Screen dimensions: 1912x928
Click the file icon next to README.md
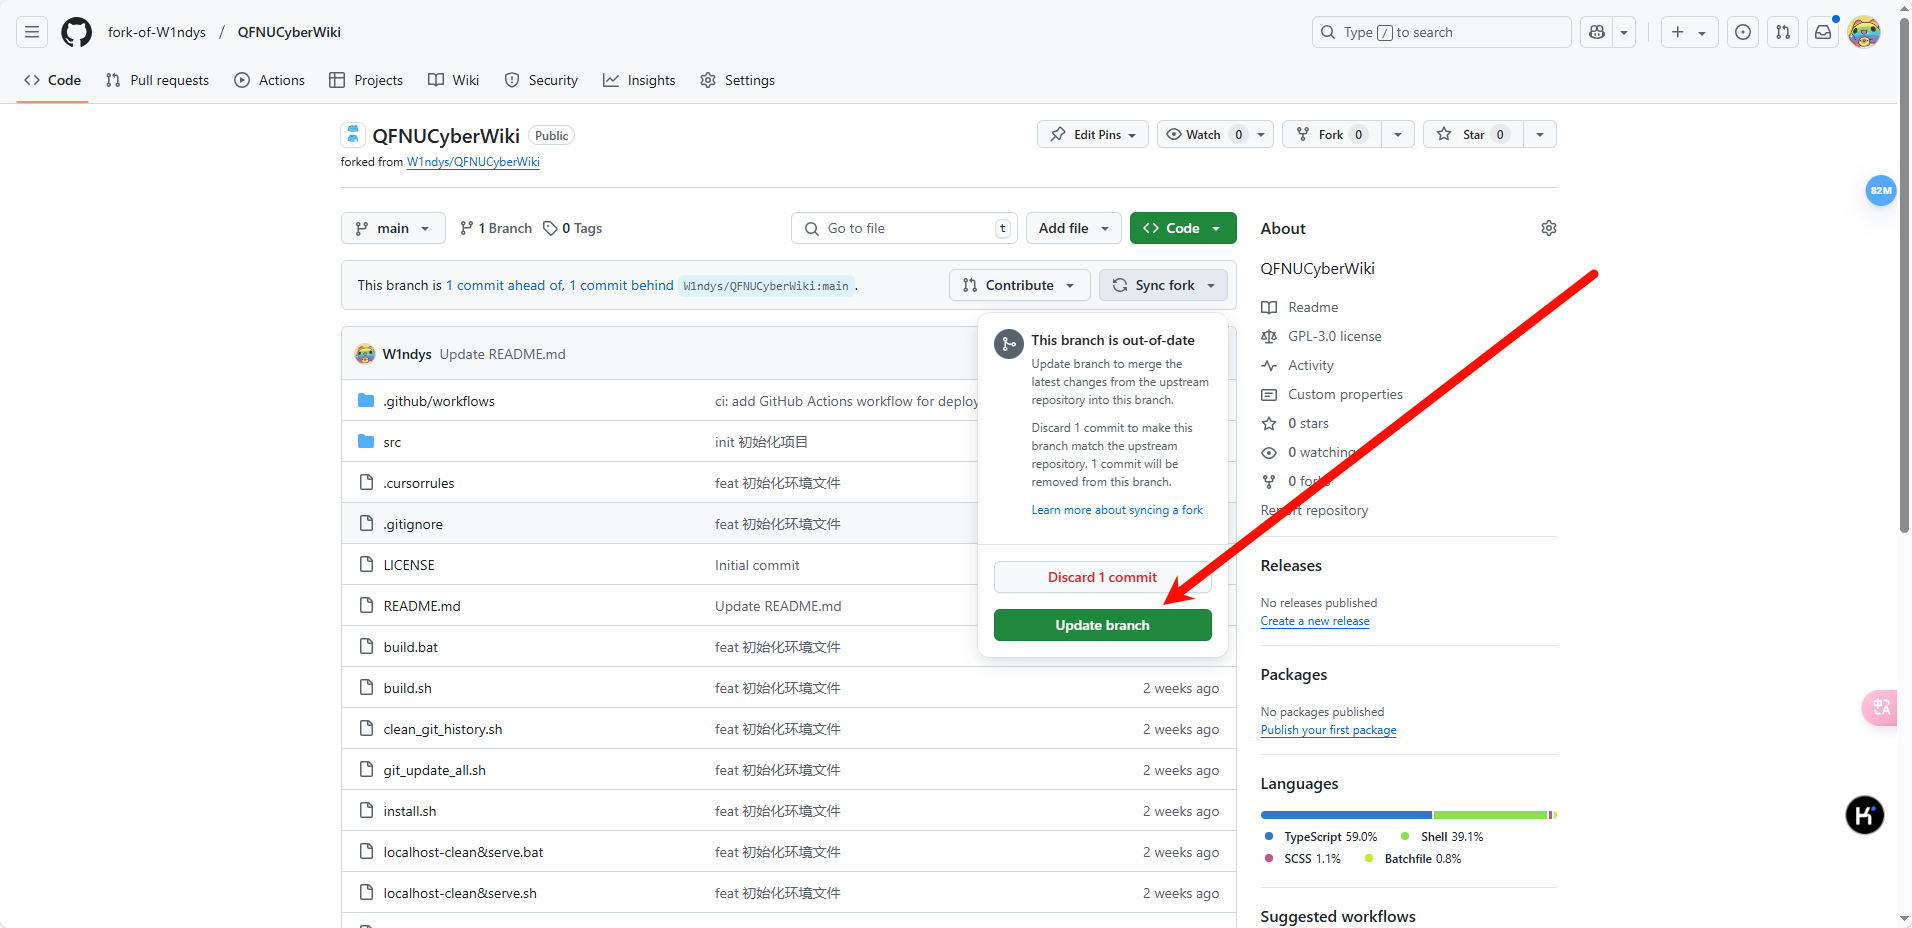tap(366, 606)
